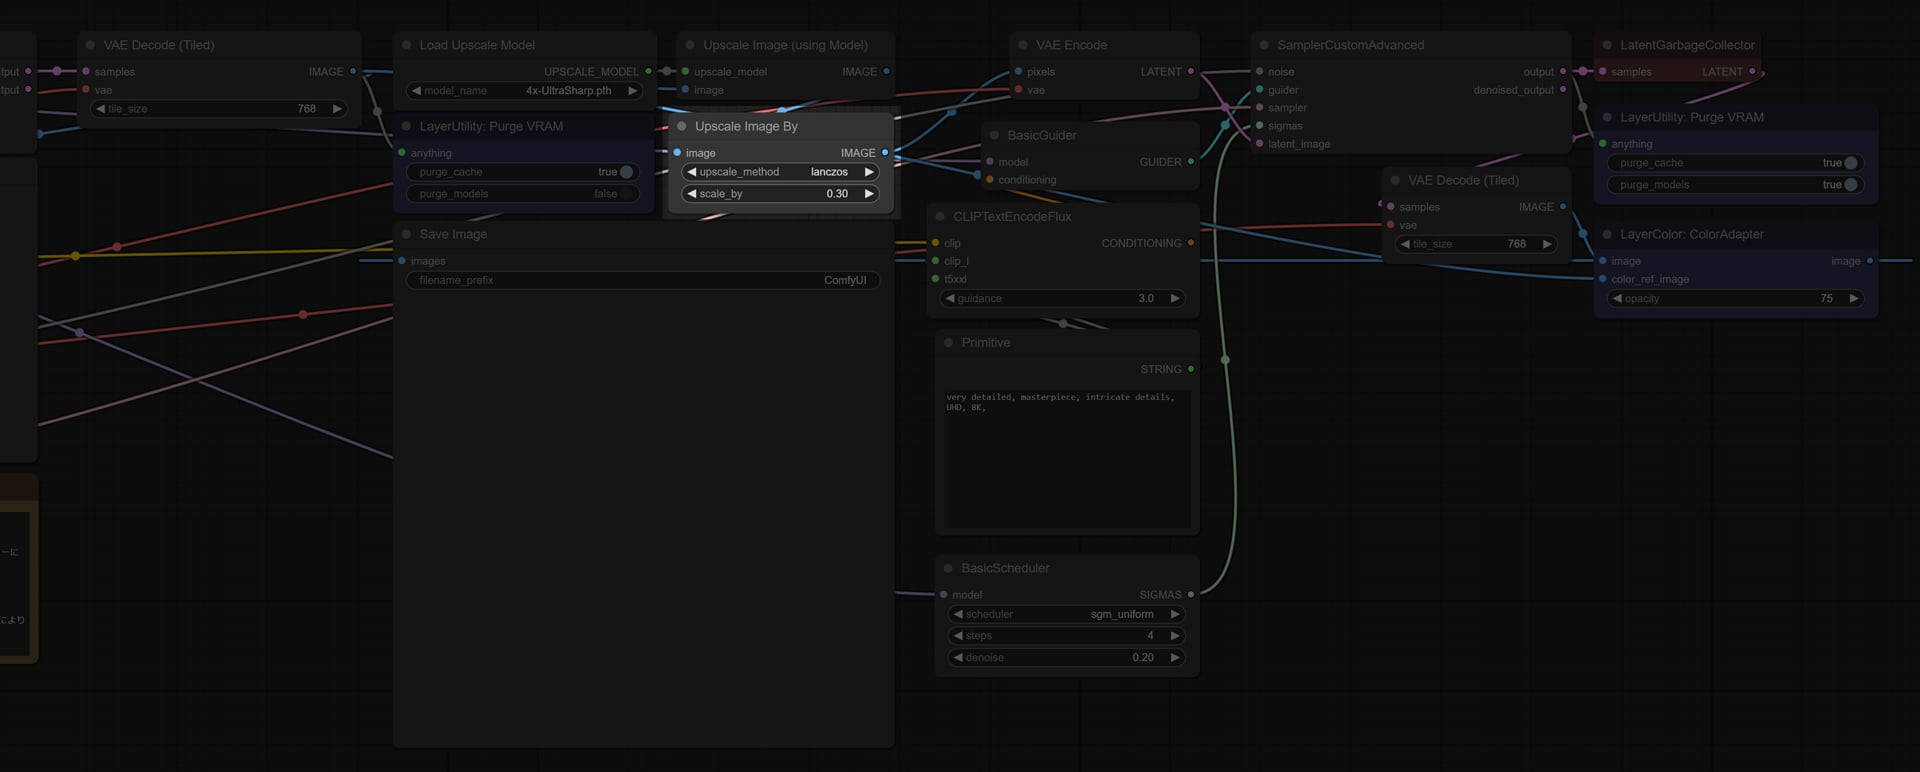Click images input port of Save Image
The height and width of the screenshot is (772, 1920).
402,261
